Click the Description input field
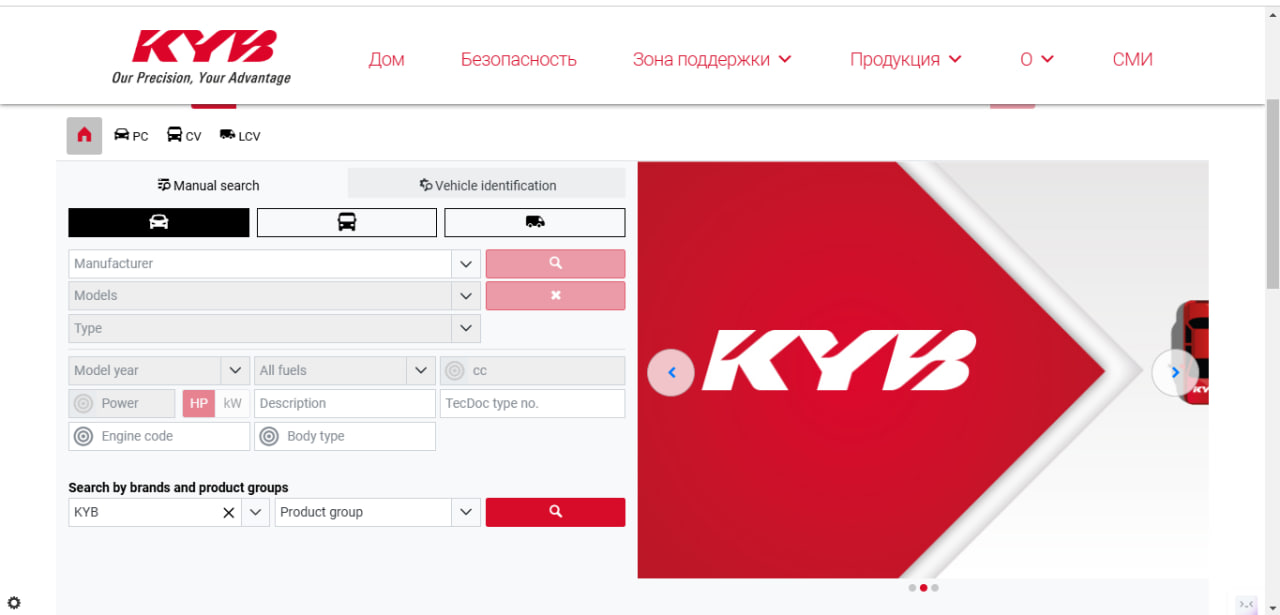 tap(345, 404)
